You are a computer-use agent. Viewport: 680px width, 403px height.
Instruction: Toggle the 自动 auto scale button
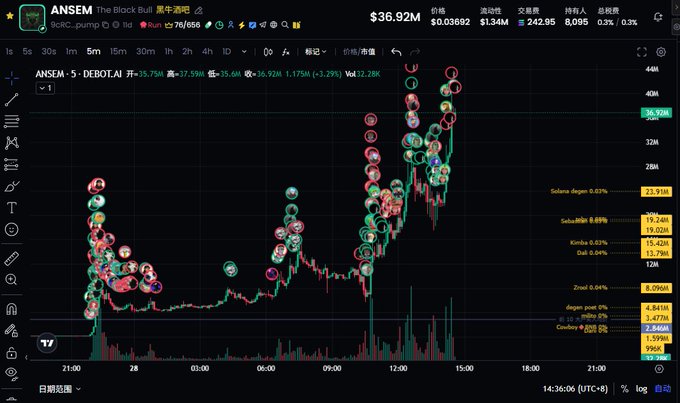663,389
